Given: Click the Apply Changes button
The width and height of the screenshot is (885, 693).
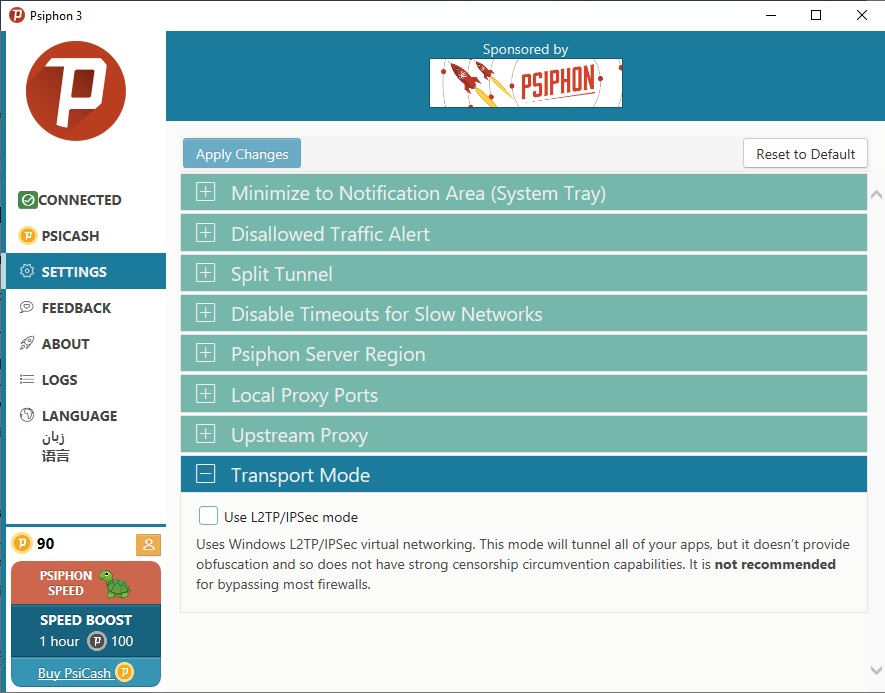Looking at the screenshot, I should pyautogui.click(x=242, y=153).
